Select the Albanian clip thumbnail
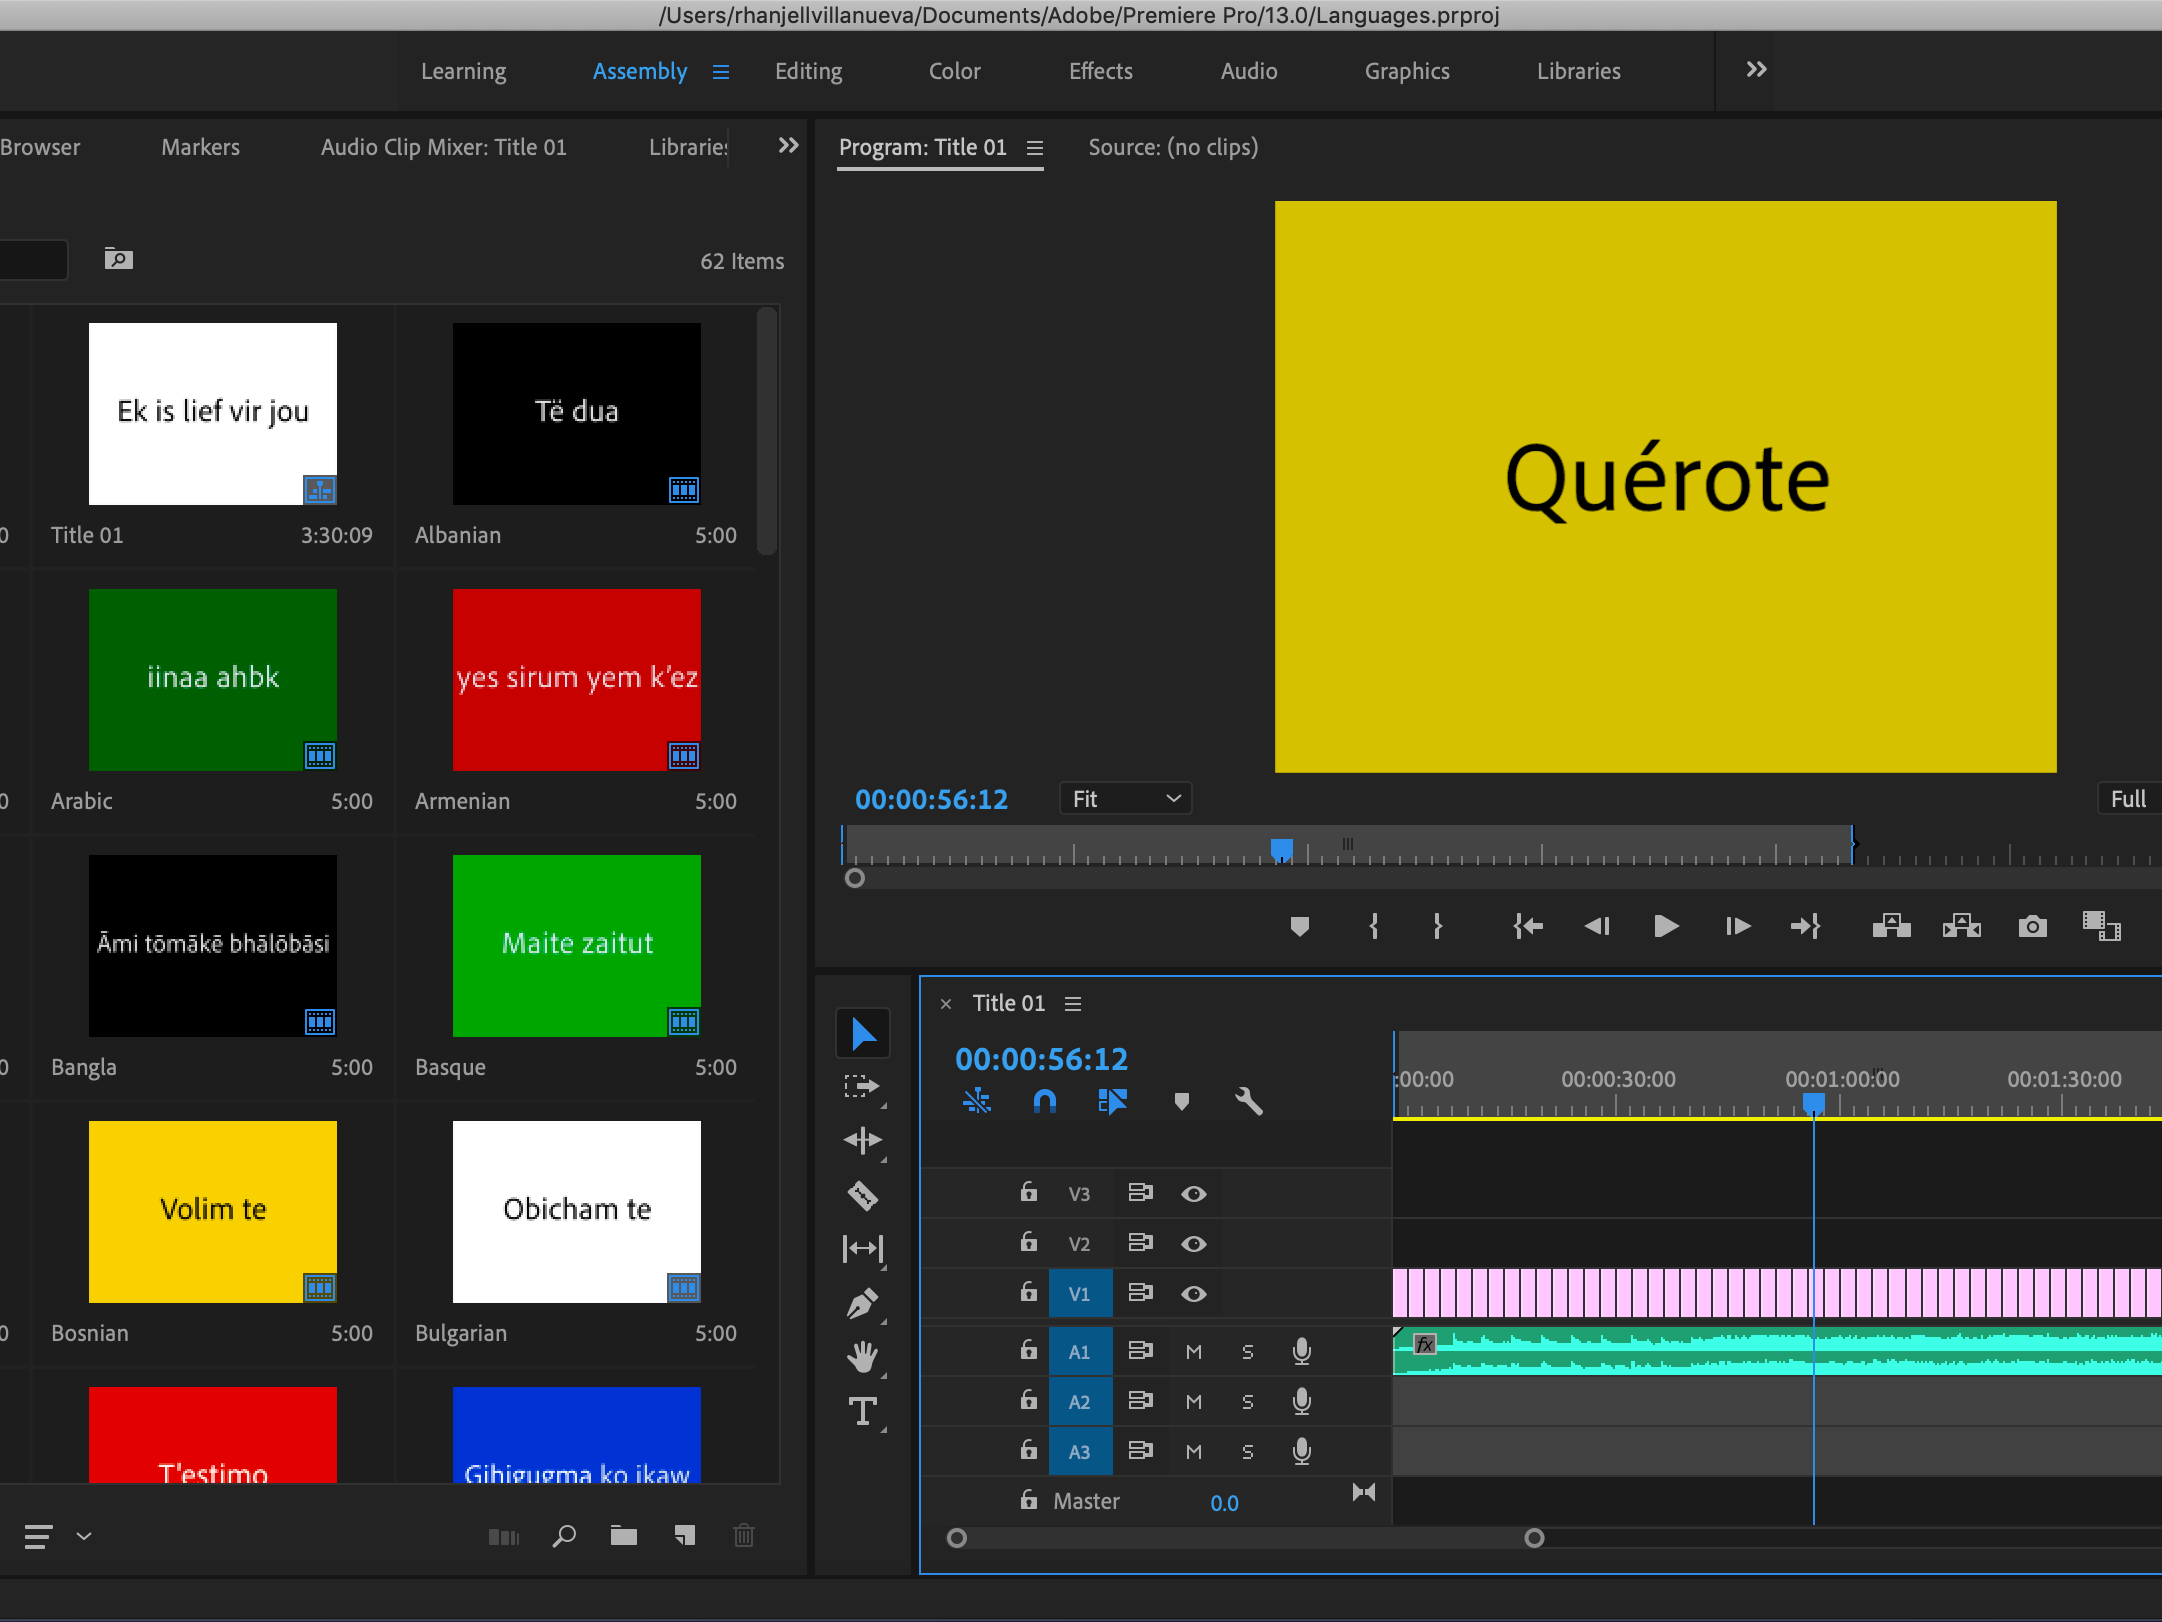Viewport: 2162px width, 1622px height. tap(576, 413)
